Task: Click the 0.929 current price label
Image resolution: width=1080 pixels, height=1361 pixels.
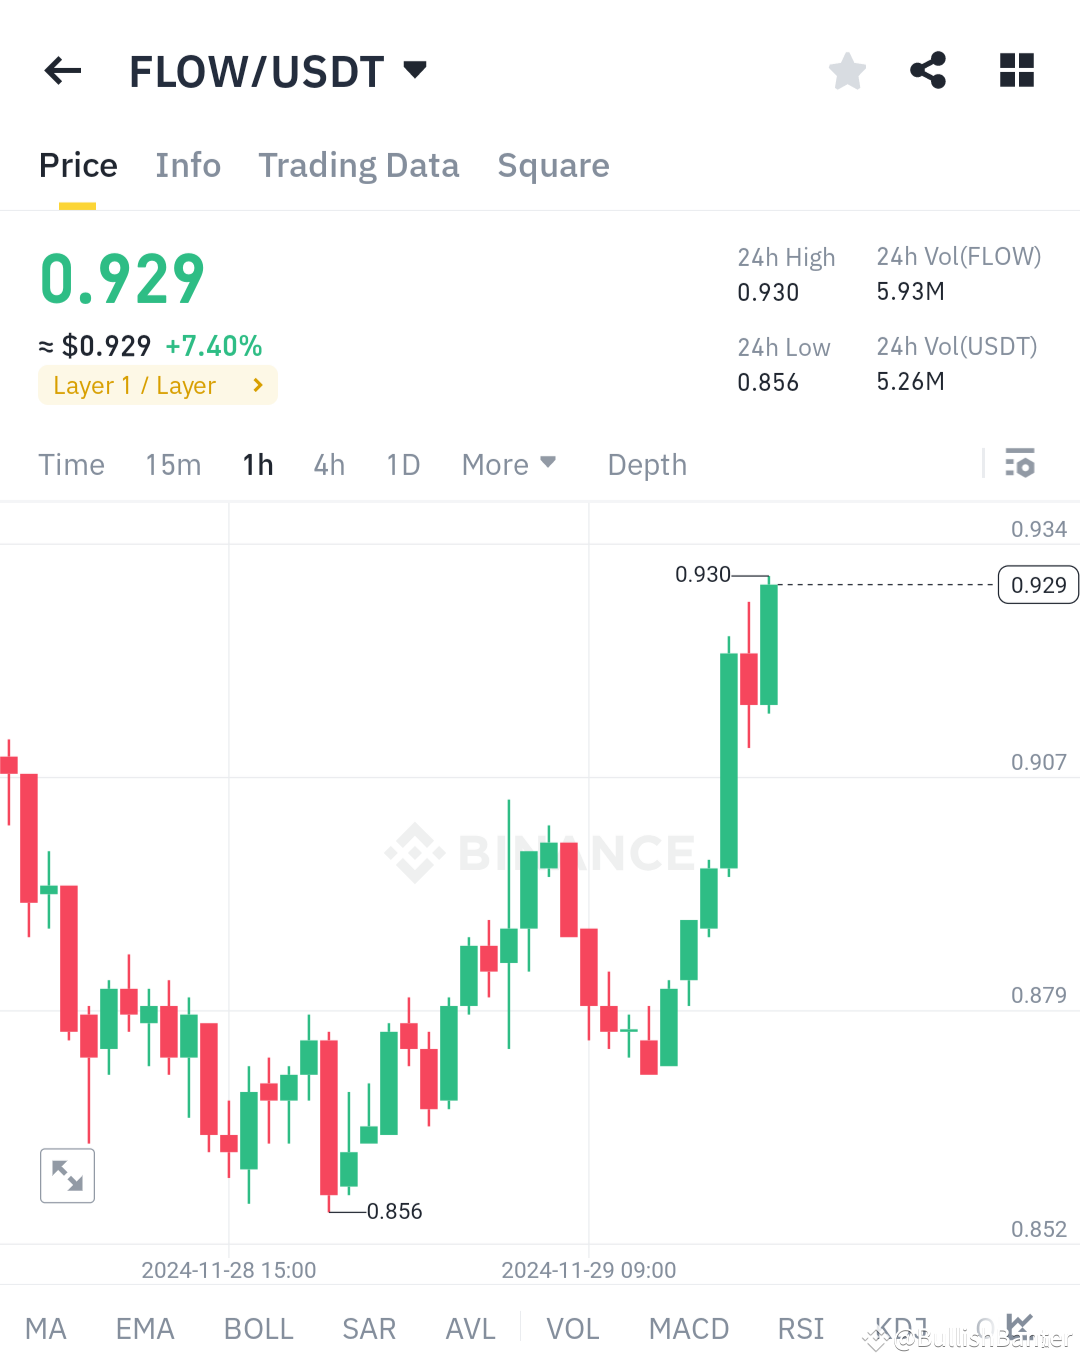Action: point(1037,585)
